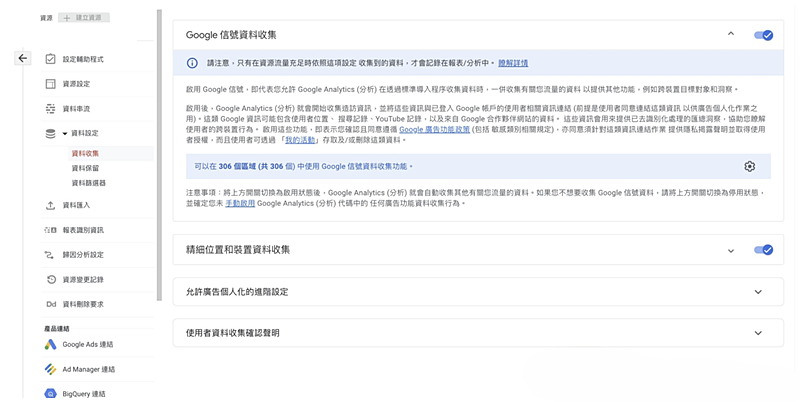Image resolution: width=800 pixels, height=402 pixels.
Task: Open the 我的活動 link
Action: point(300,140)
